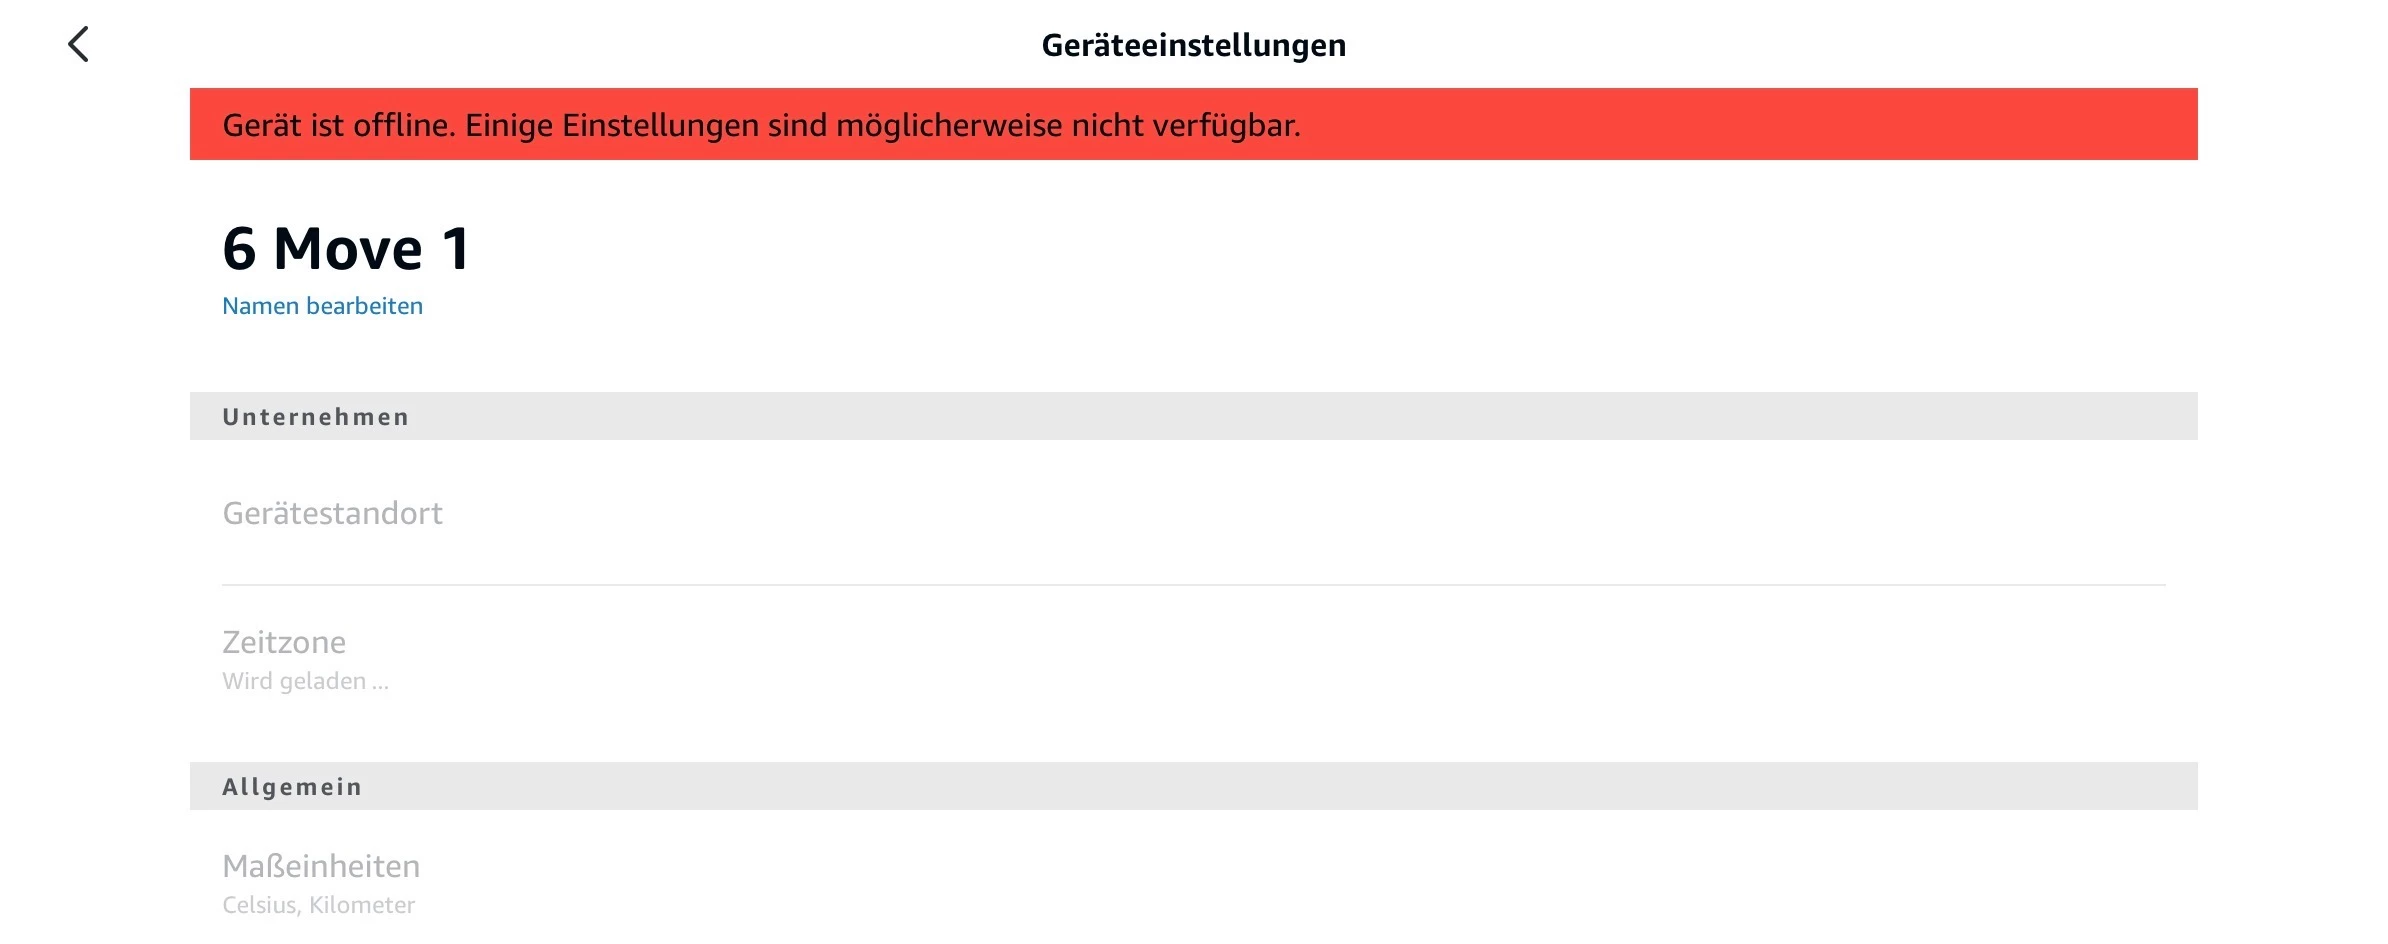Go back using the left chevron arrow
The height and width of the screenshot is (944, 2388).
(78, 44)
